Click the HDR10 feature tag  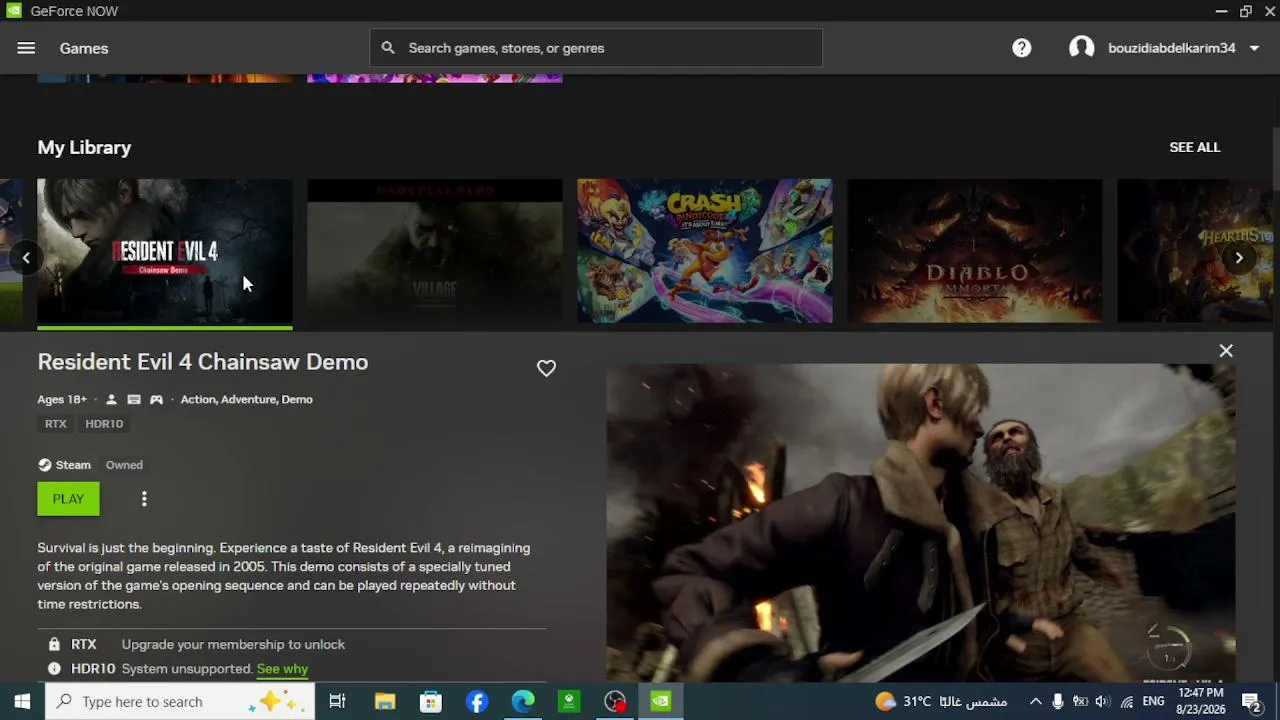104,424
